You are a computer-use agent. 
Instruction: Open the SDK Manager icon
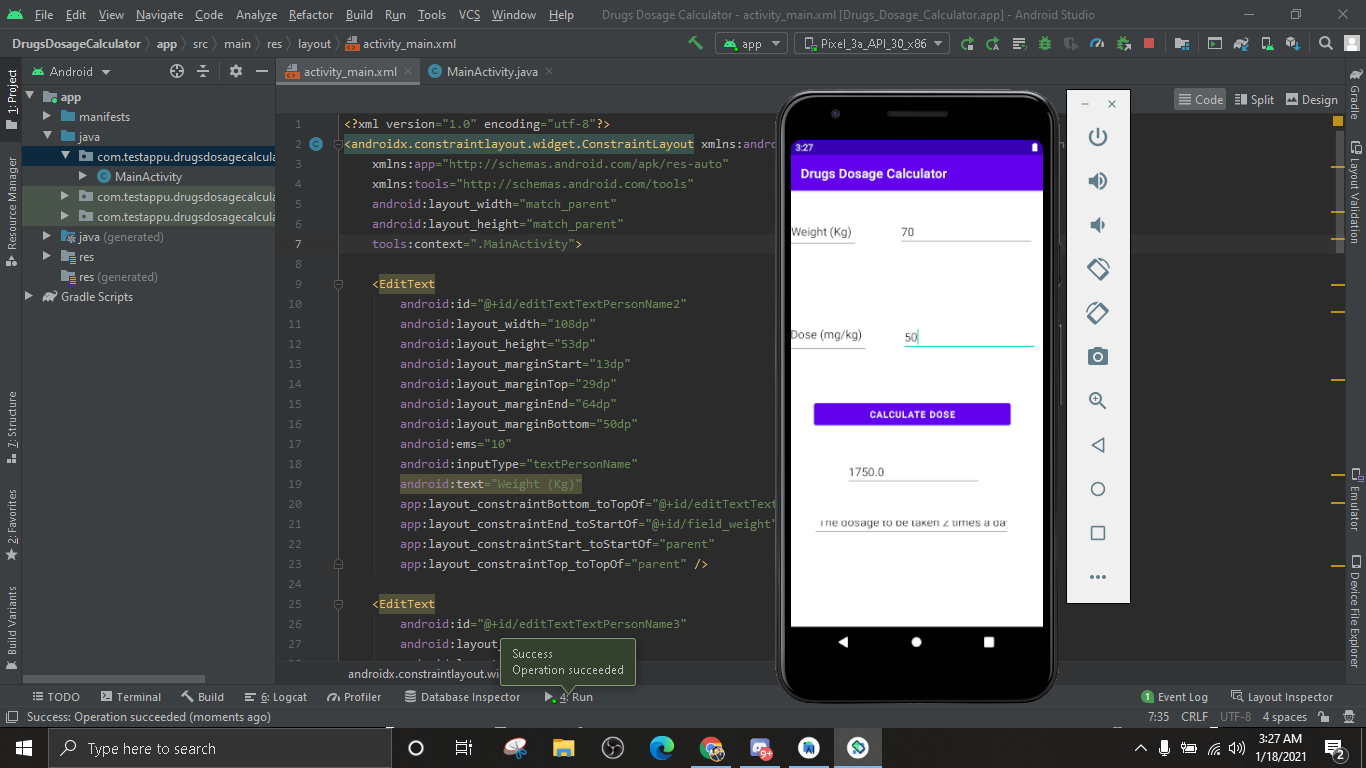[x=1293, y=43]
